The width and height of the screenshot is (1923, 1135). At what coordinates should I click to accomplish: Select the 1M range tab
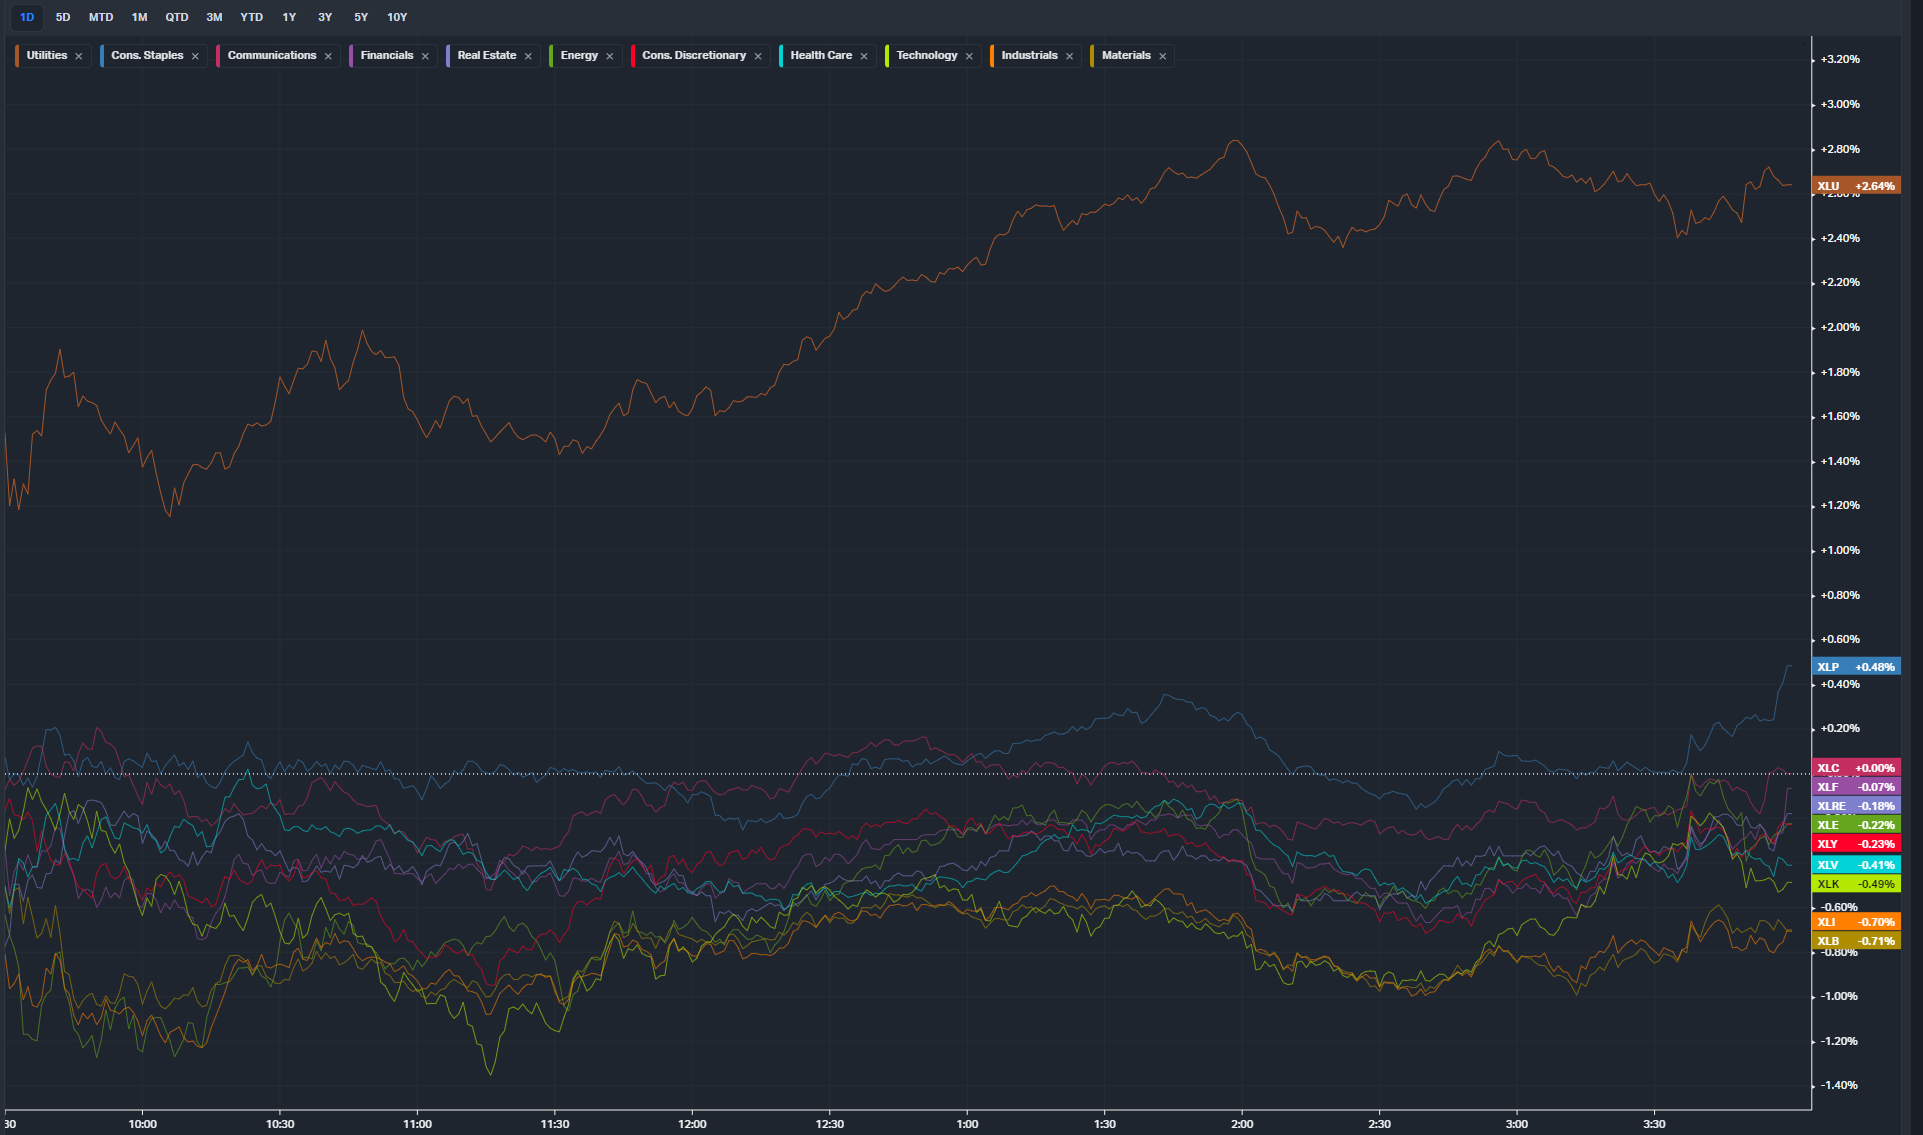click(140, 17)
